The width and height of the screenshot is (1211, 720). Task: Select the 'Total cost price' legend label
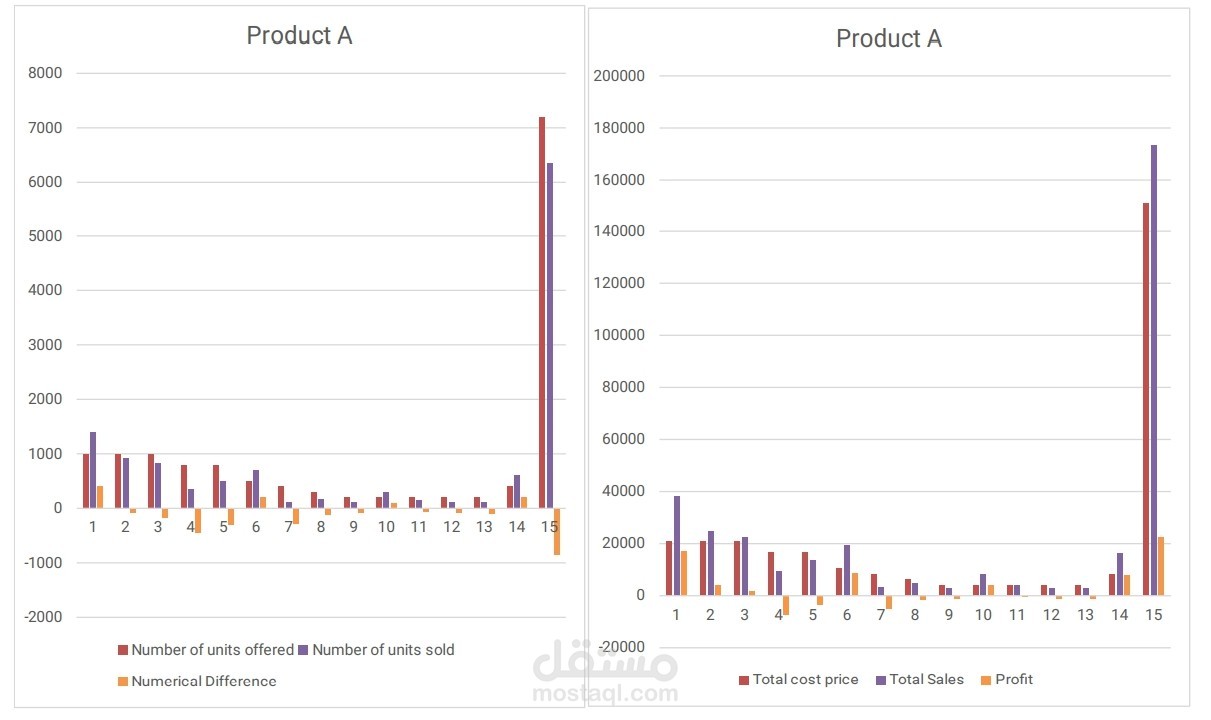(x=805, y=680)
